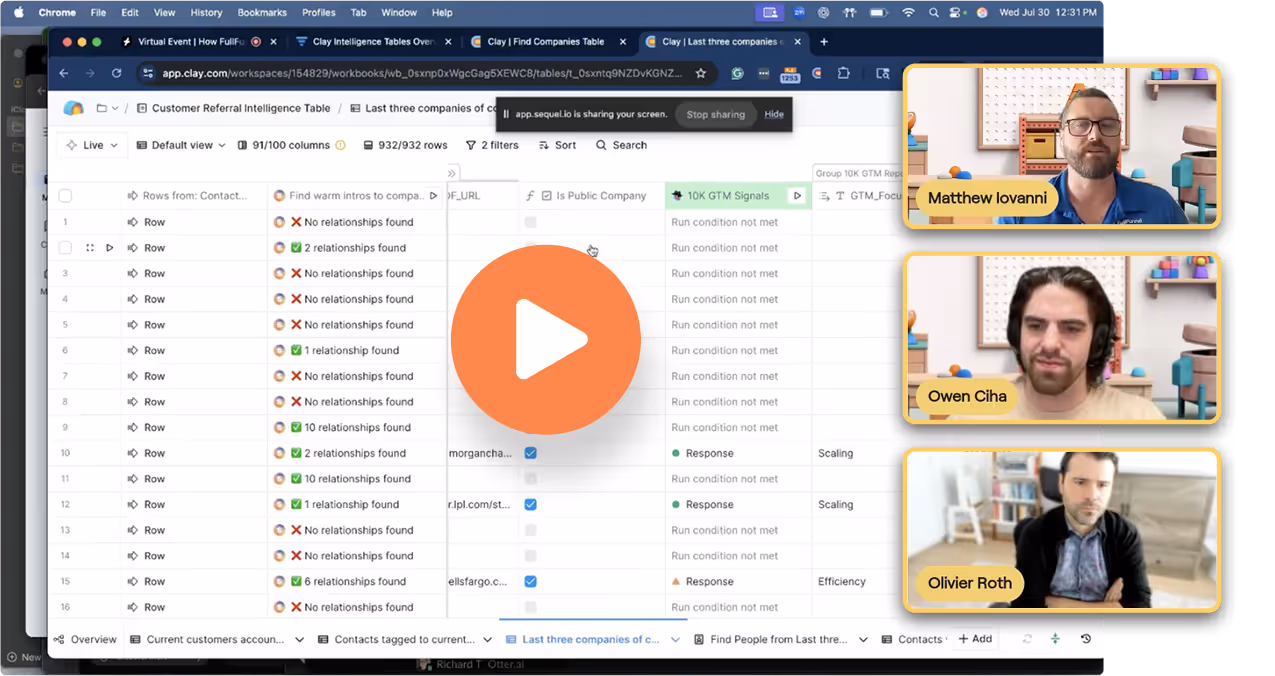Collapse columns with the double chevron
This screenshot has height=676, width=1275.
pyautogui.click(x=452, y=173)
